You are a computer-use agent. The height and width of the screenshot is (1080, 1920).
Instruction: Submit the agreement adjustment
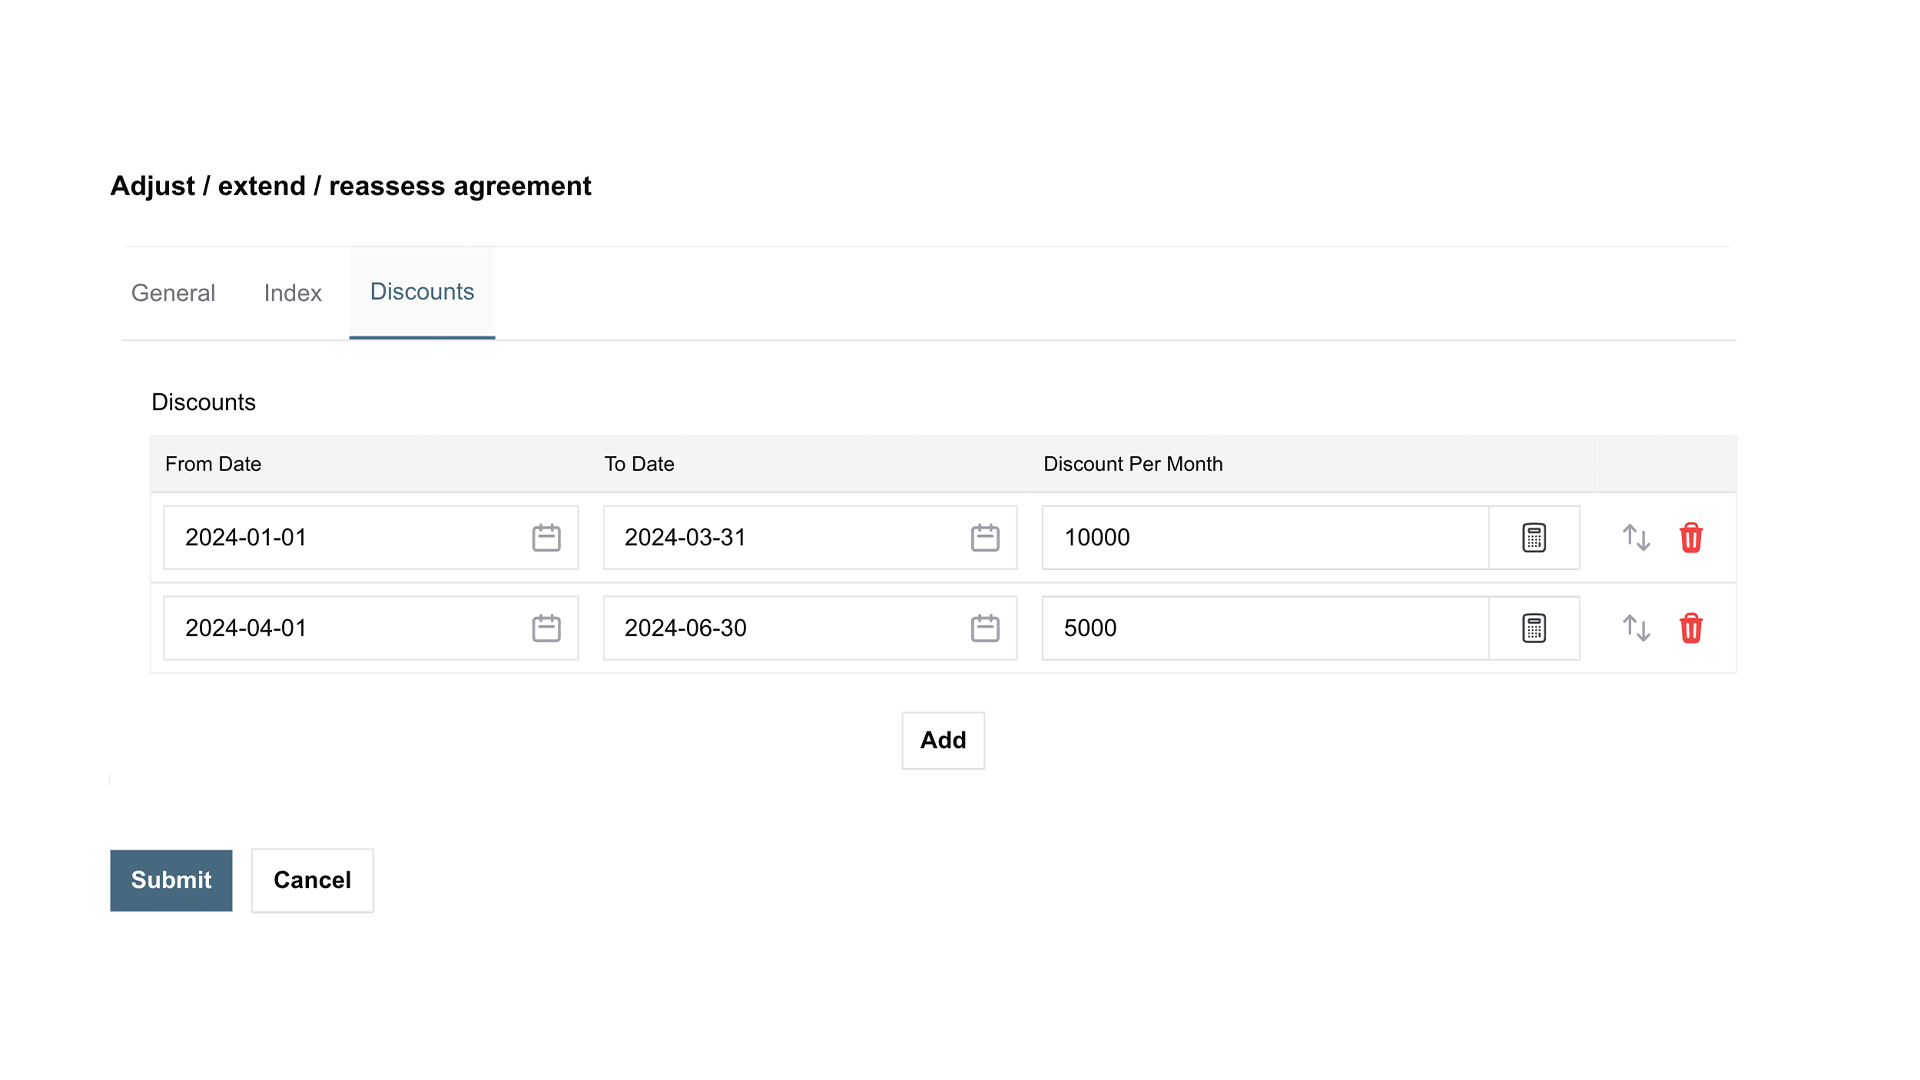[x=171, y=880]
